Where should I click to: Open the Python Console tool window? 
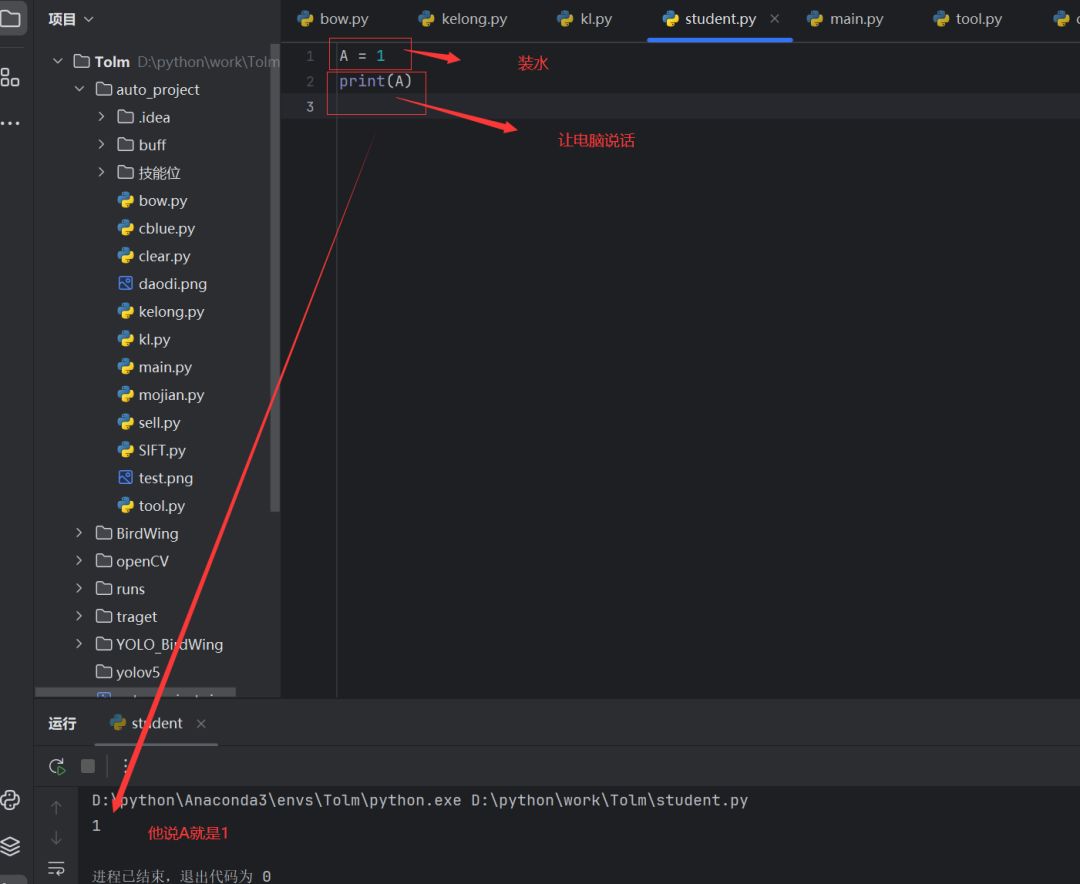pos(10,799)
